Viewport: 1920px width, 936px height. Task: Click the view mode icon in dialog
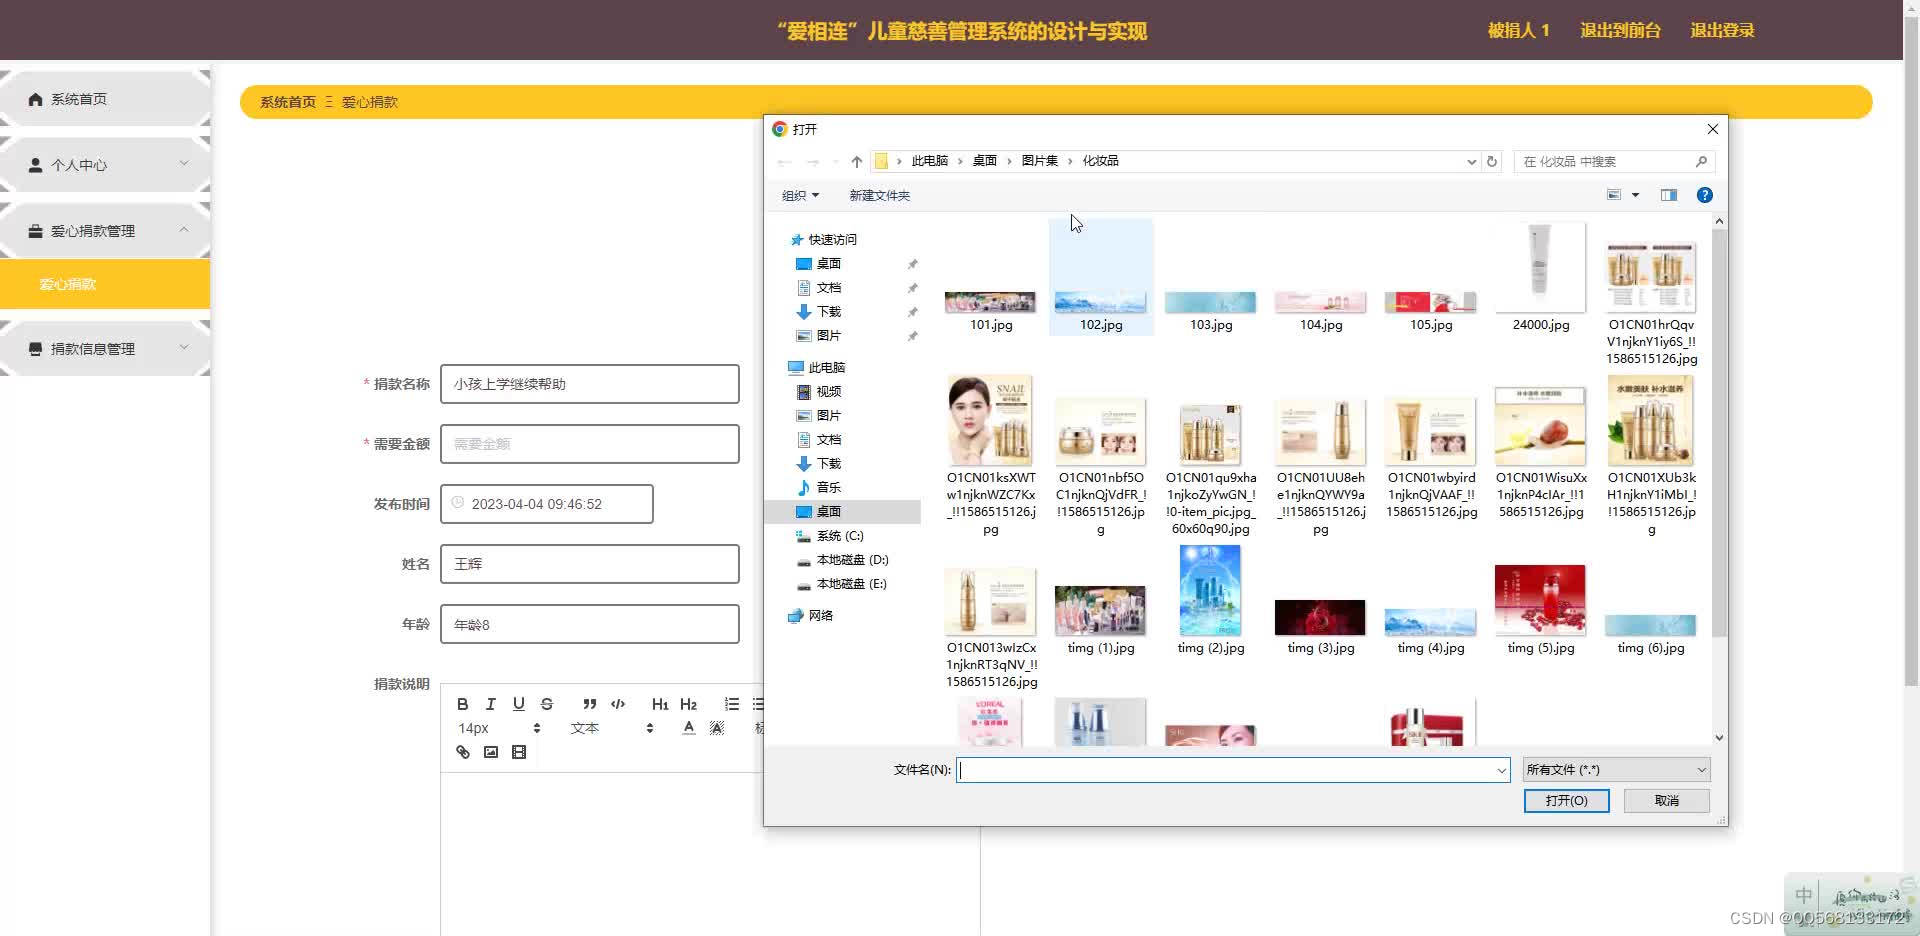point(1613,195)
